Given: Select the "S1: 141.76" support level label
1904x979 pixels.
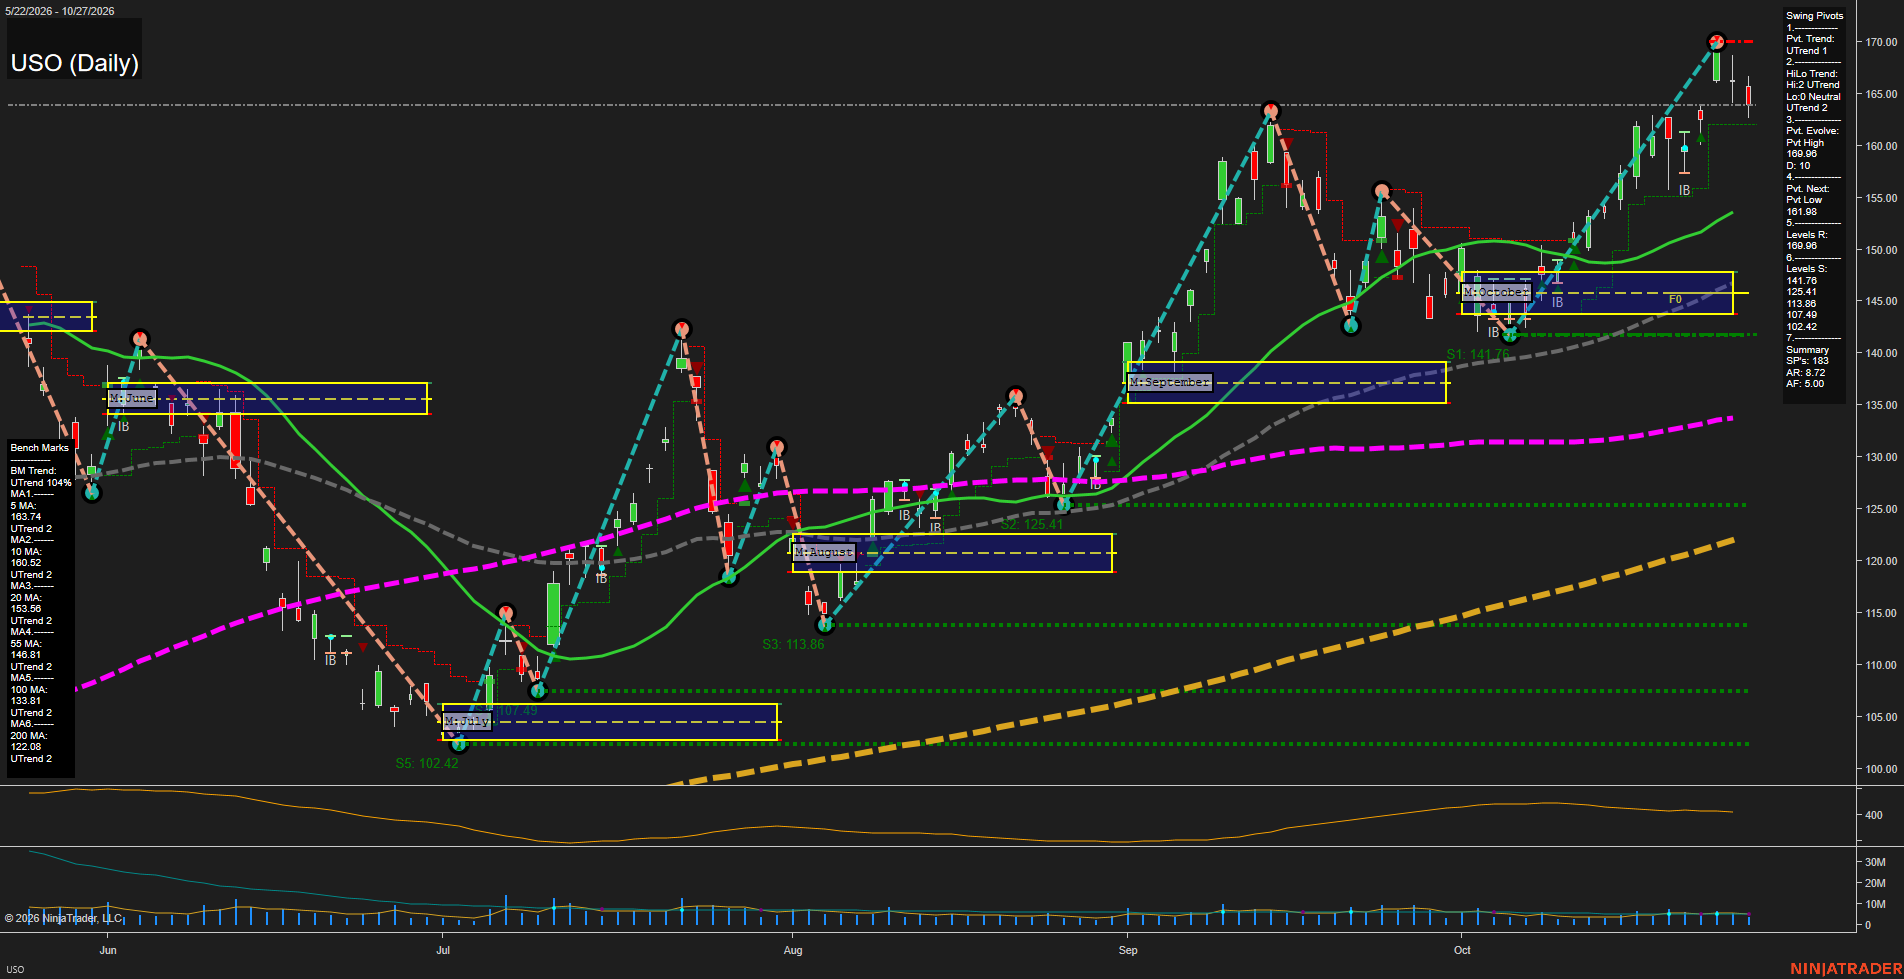Looking at the screenshot, I should (1478, 354).
